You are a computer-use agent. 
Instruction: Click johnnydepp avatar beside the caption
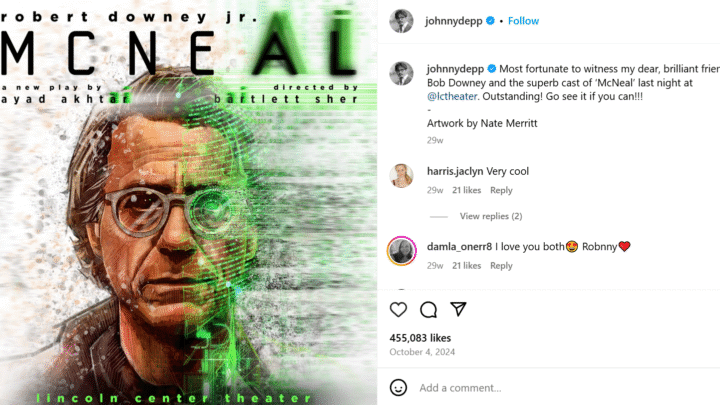point(401,73)
